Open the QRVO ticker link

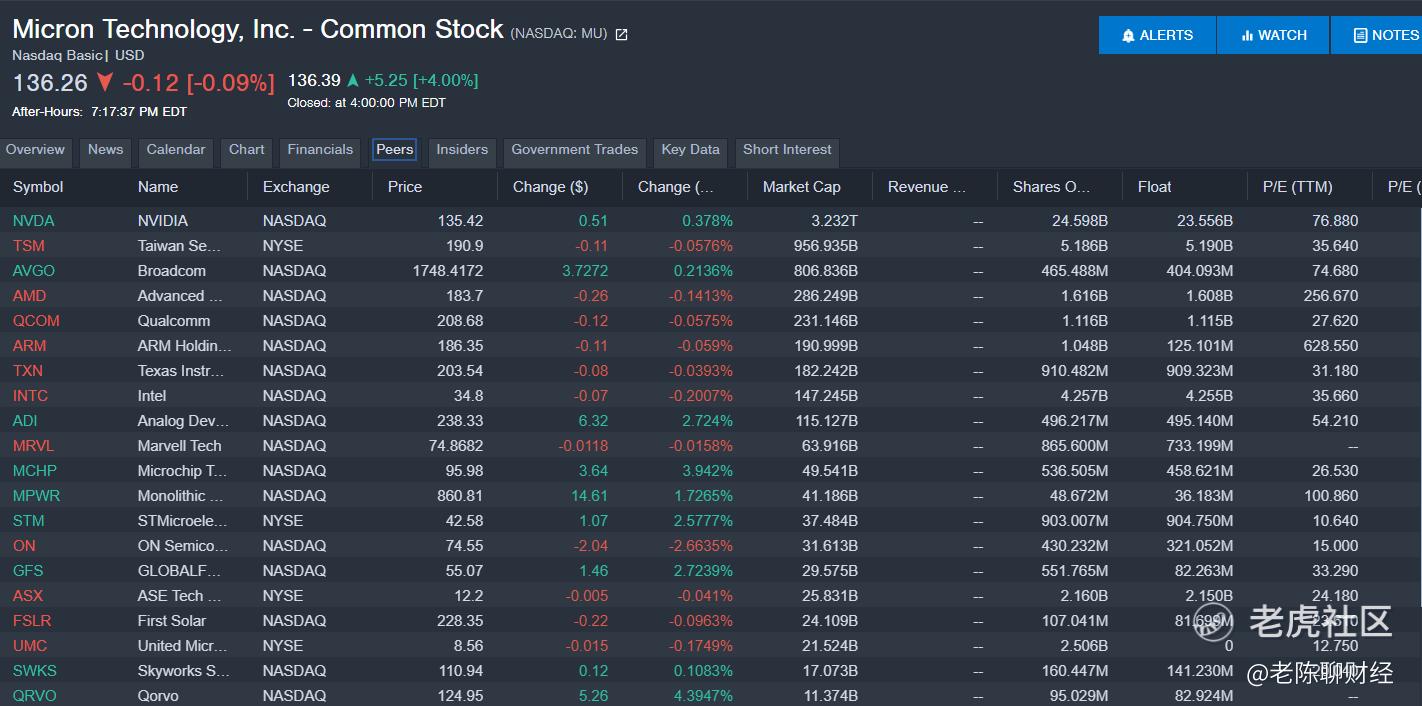pos(35,696)
